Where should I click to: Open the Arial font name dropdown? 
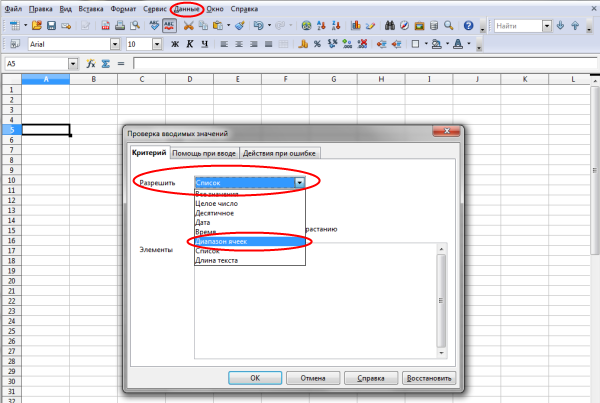[115, 44]
